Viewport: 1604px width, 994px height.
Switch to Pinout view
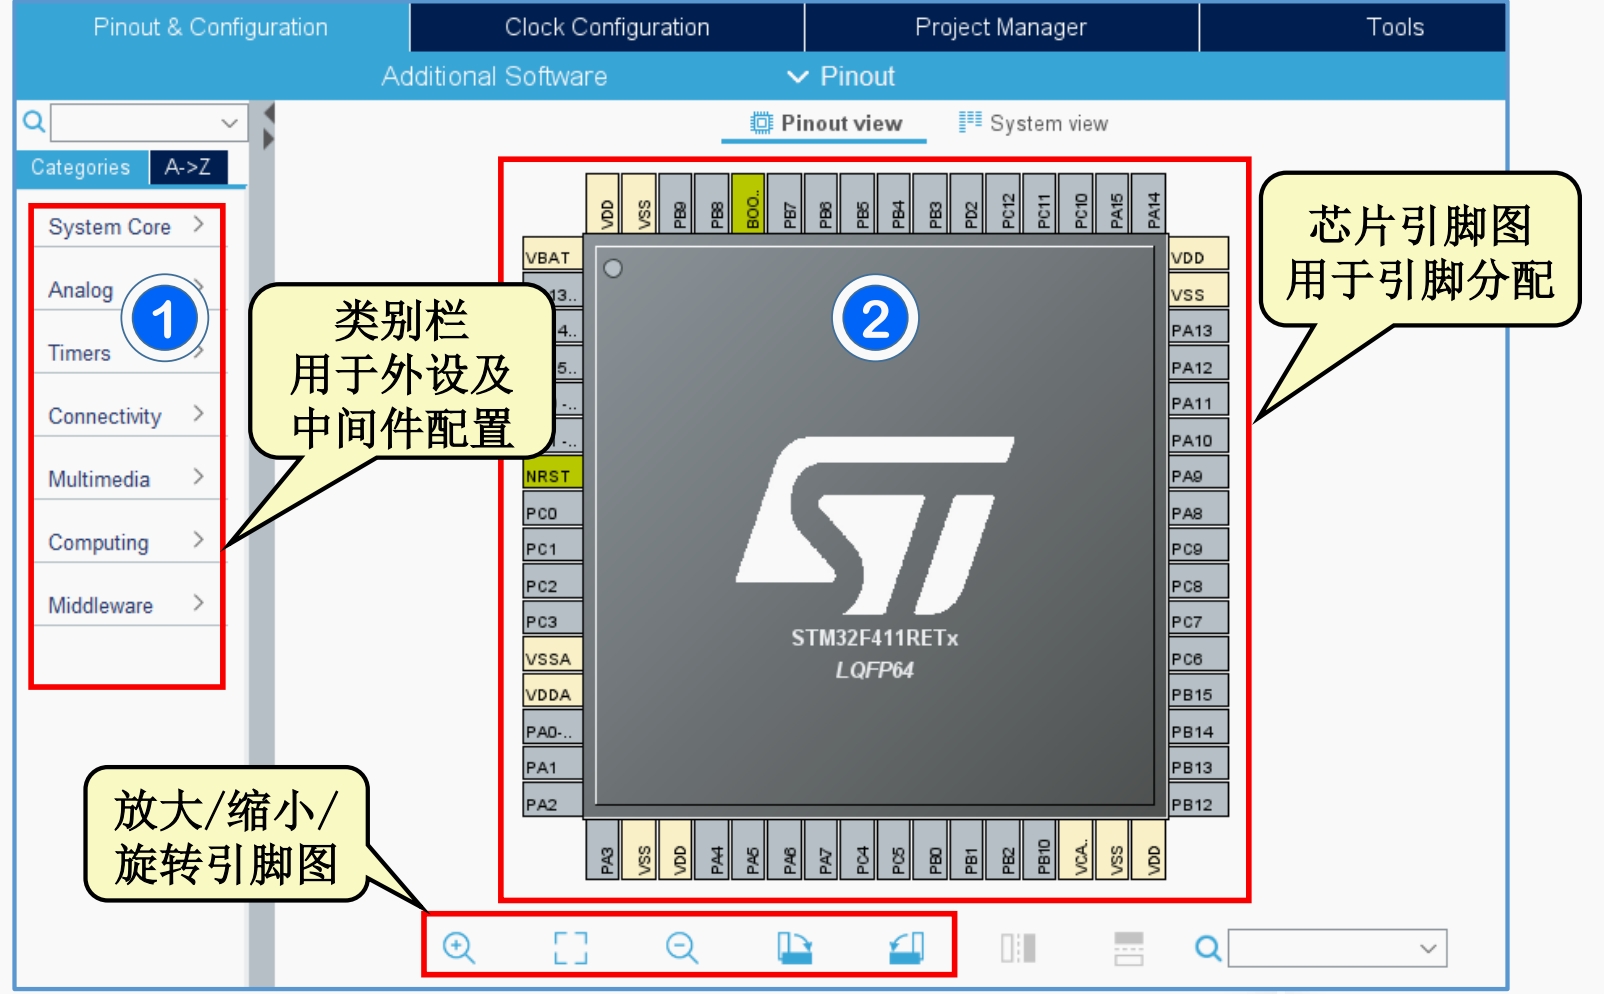point(826,123)
